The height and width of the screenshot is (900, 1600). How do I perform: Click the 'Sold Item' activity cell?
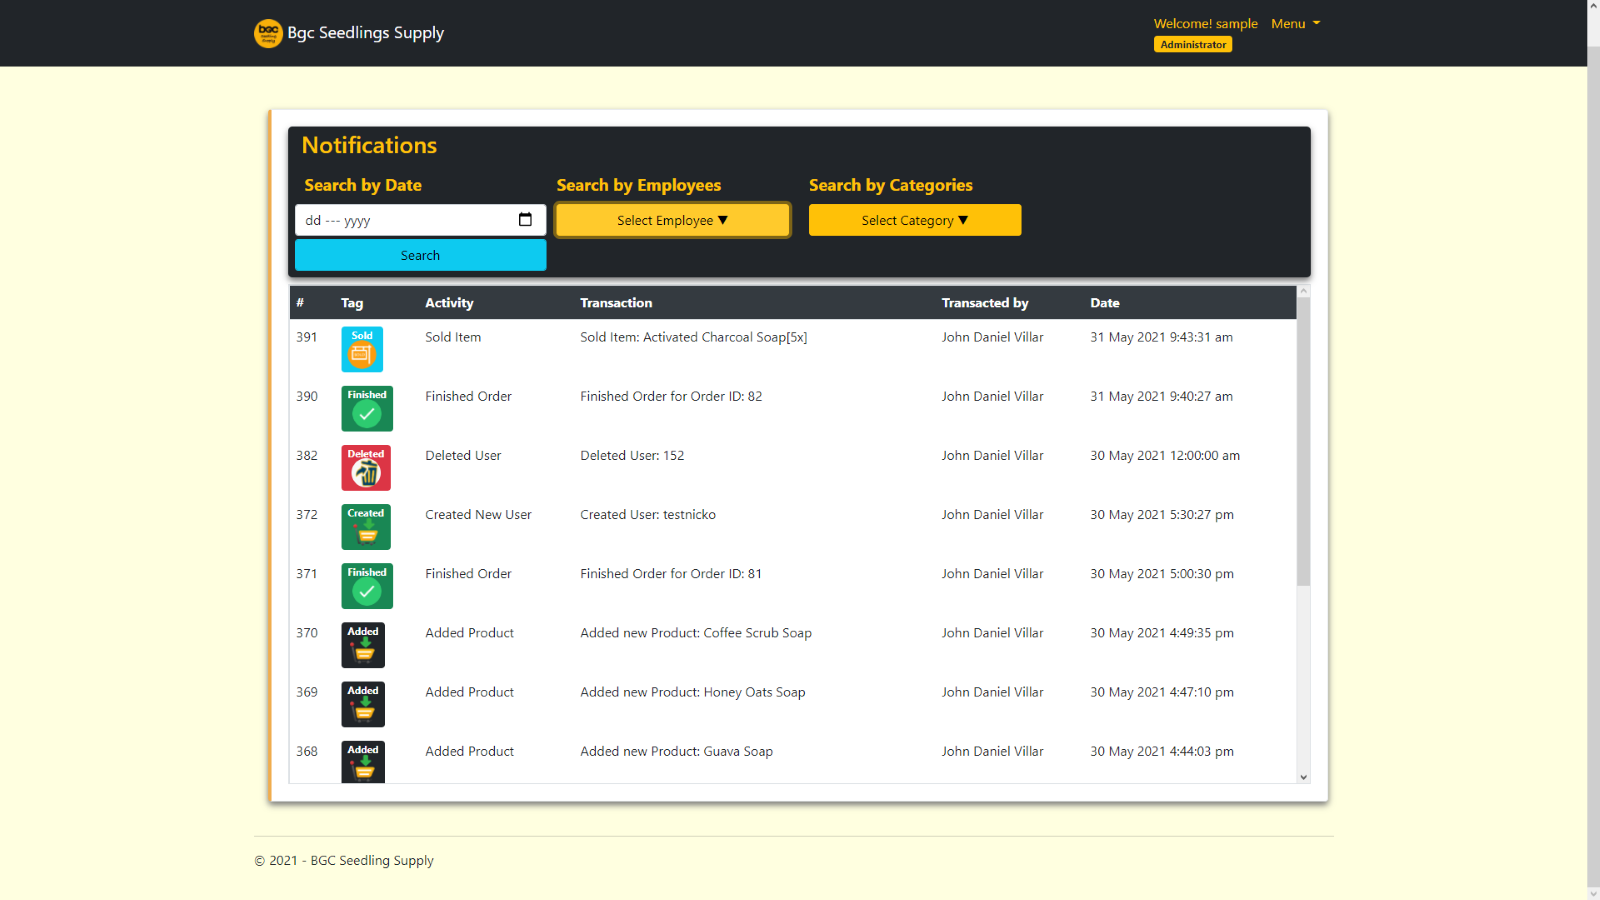453,337
